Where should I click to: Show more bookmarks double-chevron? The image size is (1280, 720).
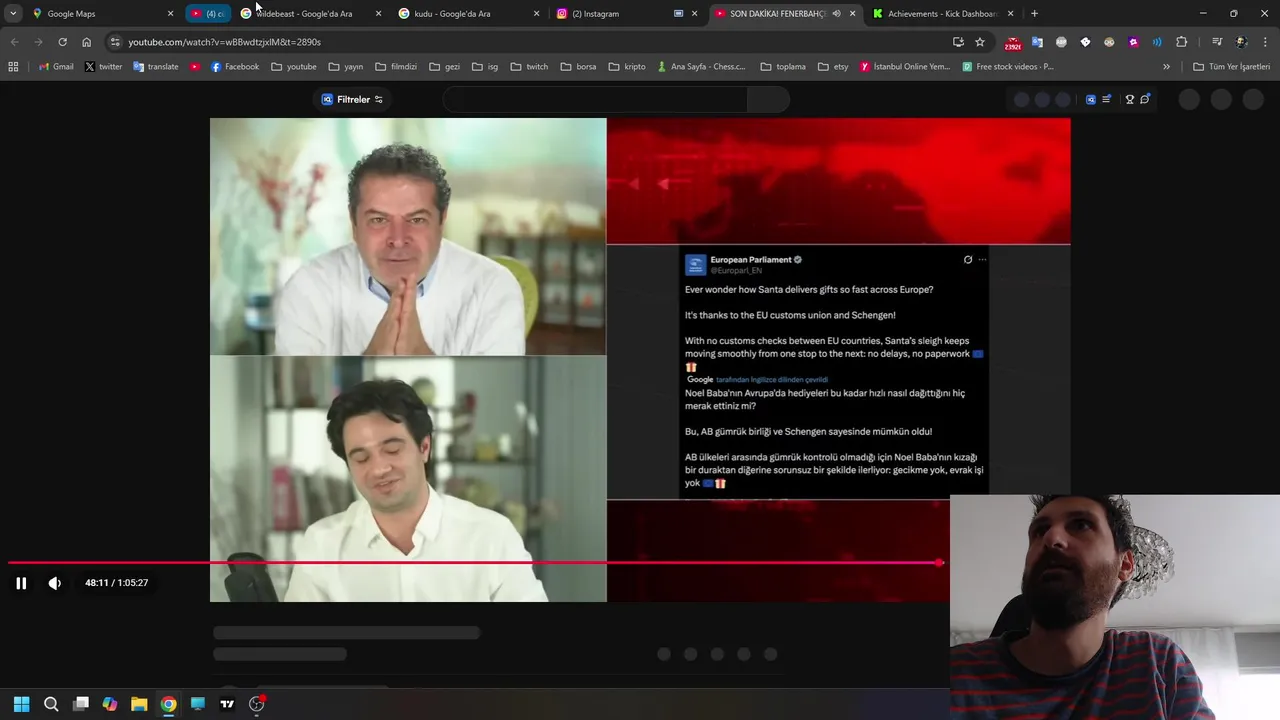pos(1166,67)
